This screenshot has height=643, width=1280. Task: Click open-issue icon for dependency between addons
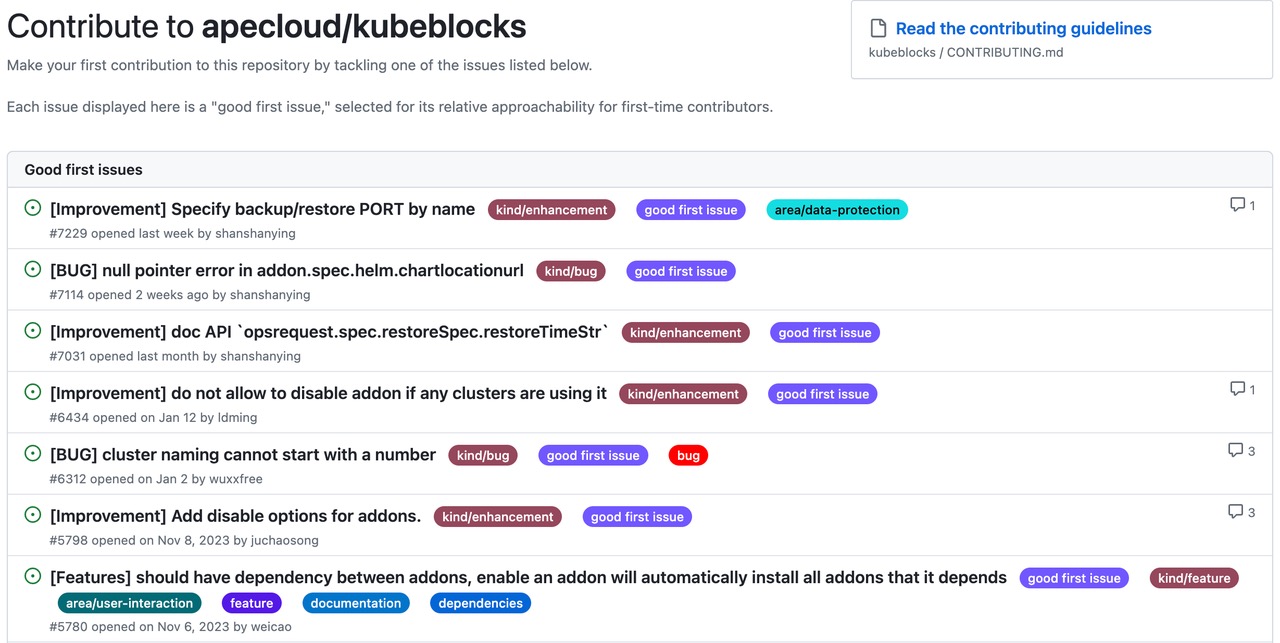pos(32,576)
